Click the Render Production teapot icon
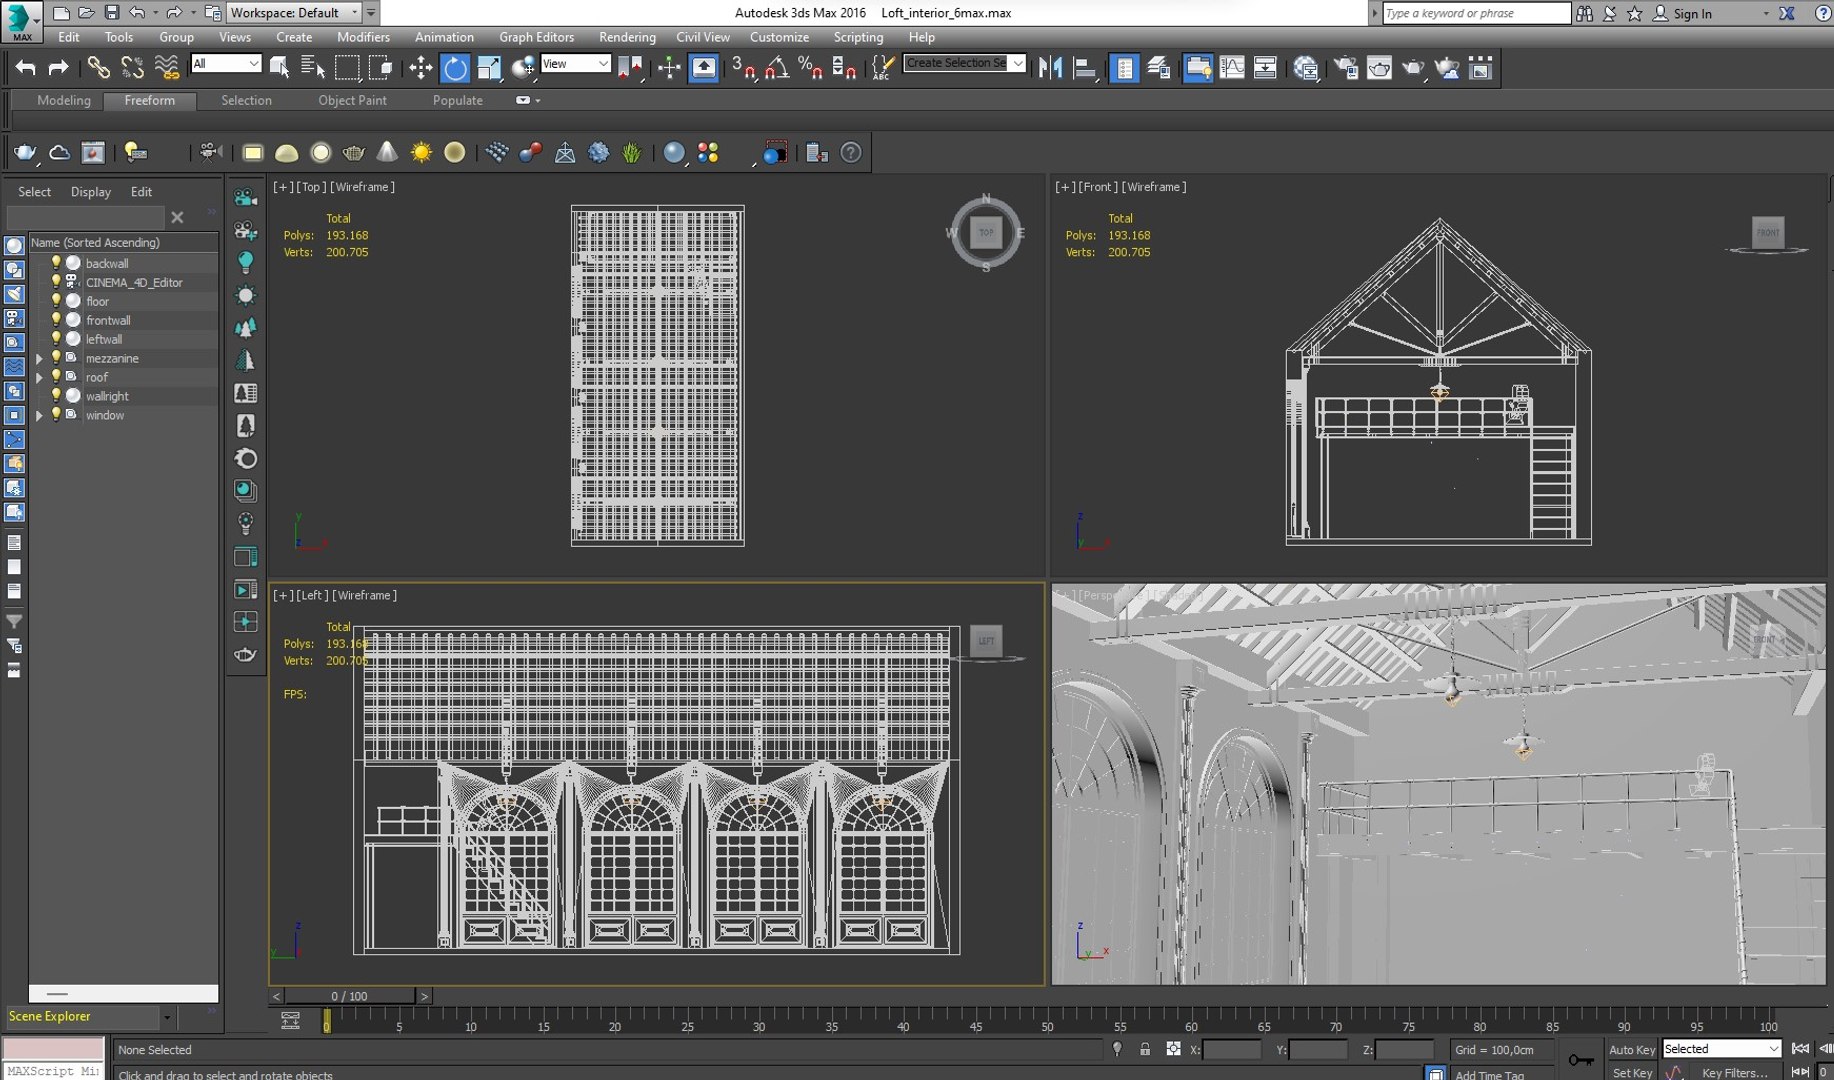Image resolution: width=1834 pixels, height=1080 pixels. 1413,68
